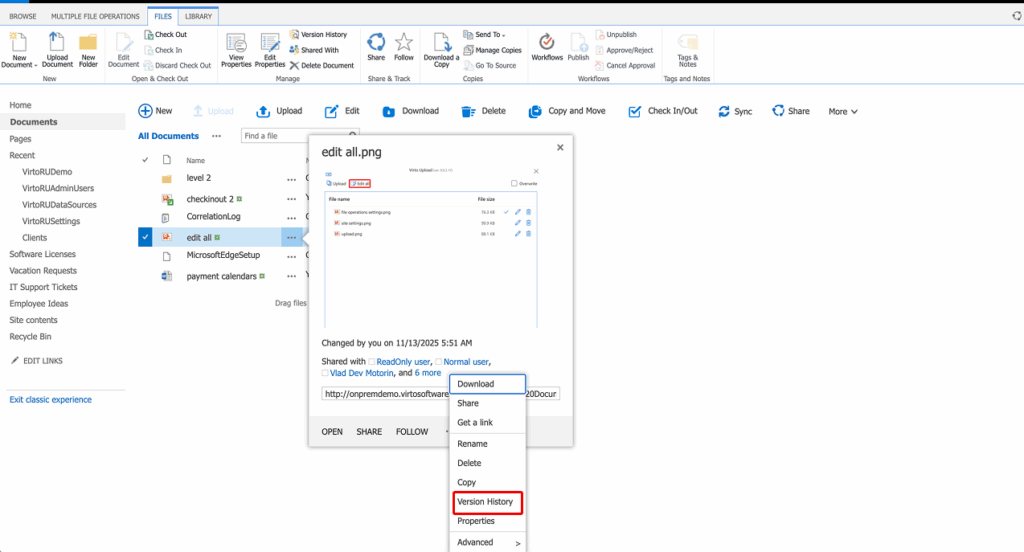
Task: Toggle the select-all checkmark in list header
Action: point(146,160)
